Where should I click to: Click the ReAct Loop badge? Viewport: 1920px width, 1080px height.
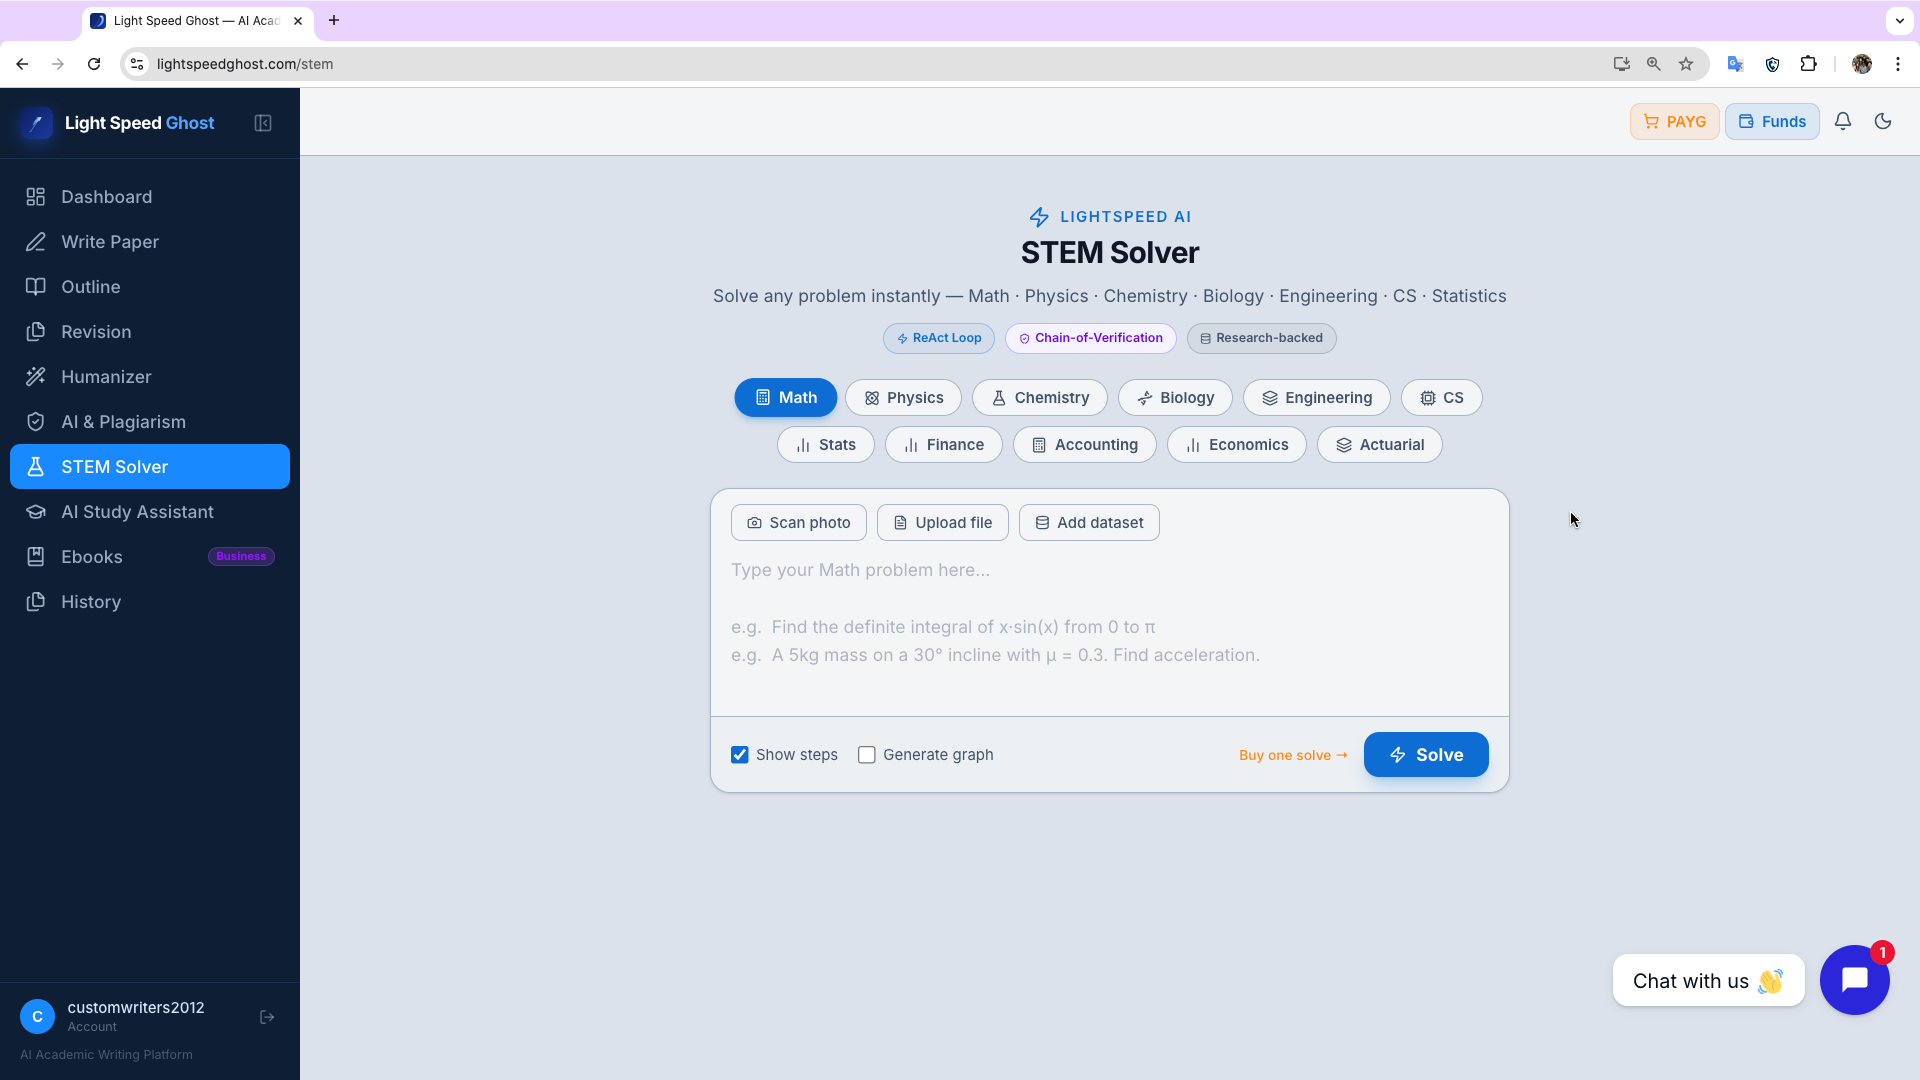939,338
